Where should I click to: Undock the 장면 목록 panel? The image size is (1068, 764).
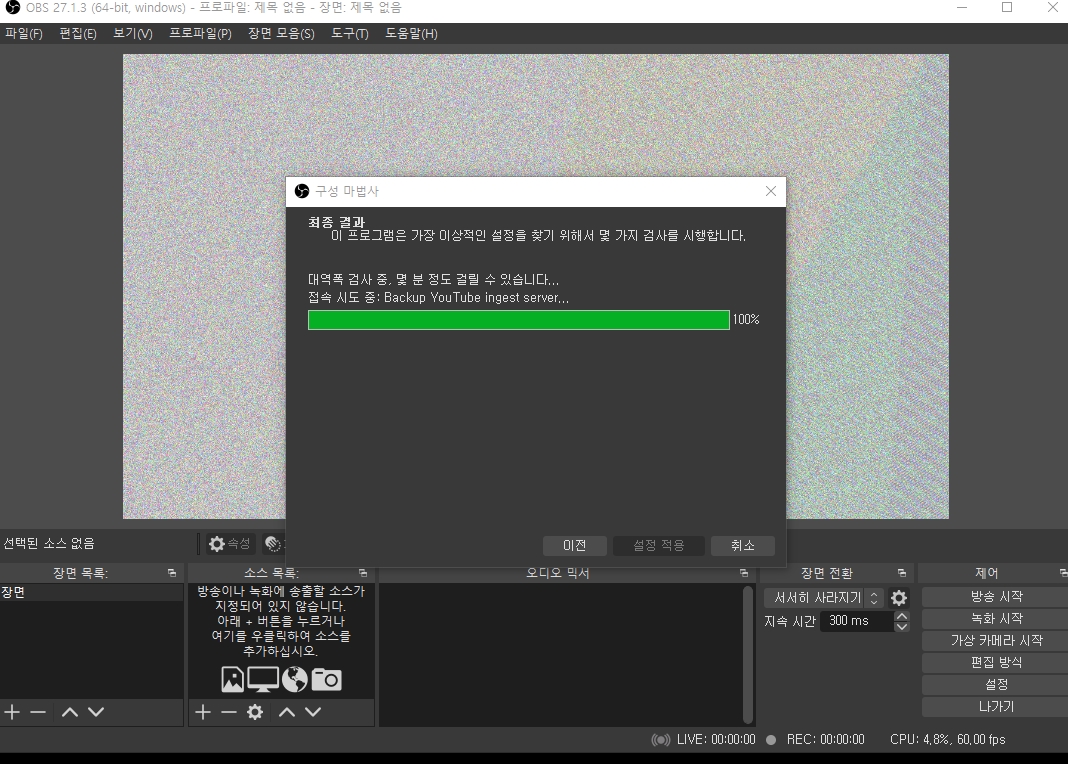point(172,573)
